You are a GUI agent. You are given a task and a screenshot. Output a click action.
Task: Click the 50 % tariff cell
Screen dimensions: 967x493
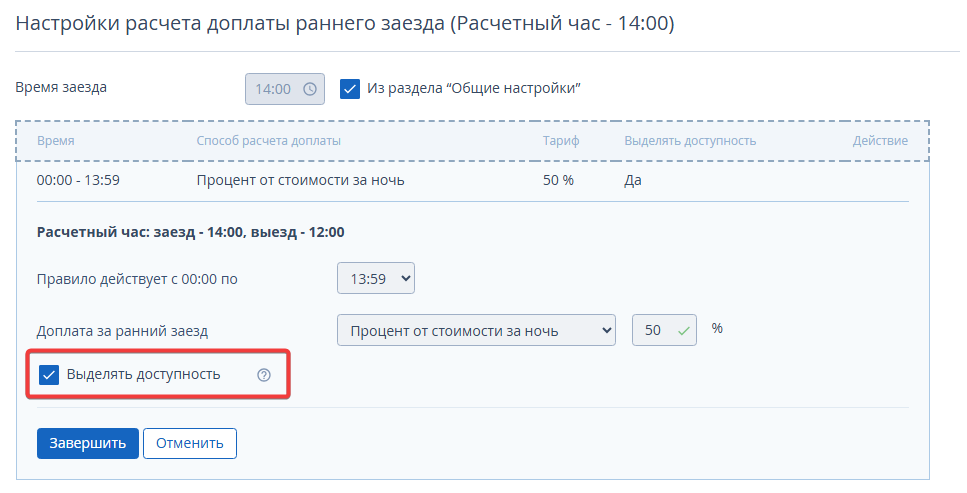coord(558,180)
